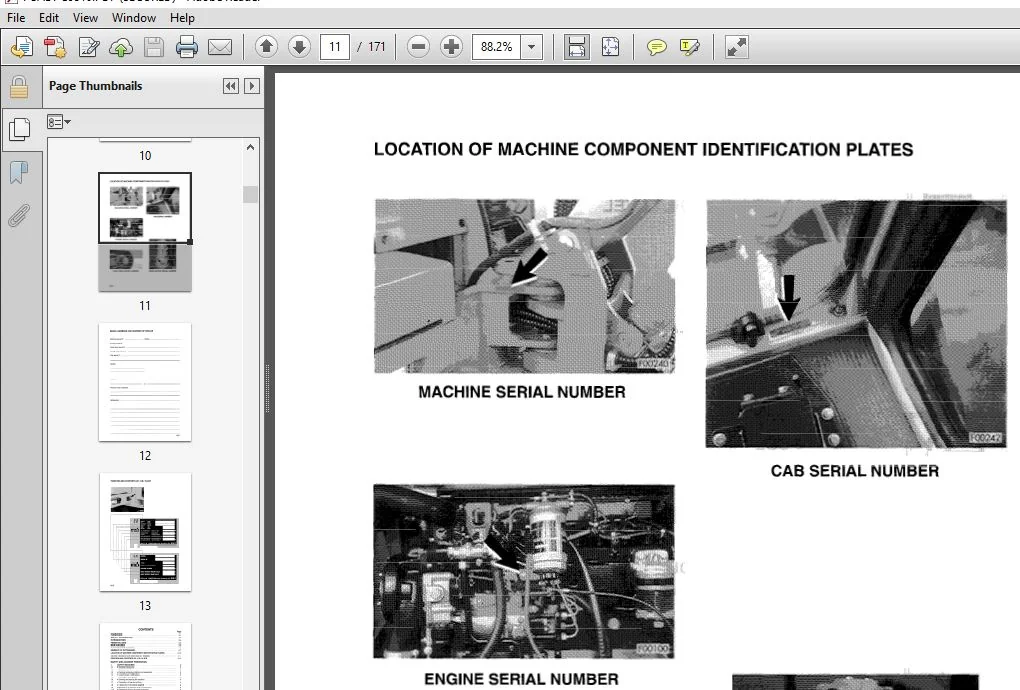Image resolution: width=1020 pixels, height=690 pixels.
Task: Click the cloud upload icon
Action: pos(121,47)
